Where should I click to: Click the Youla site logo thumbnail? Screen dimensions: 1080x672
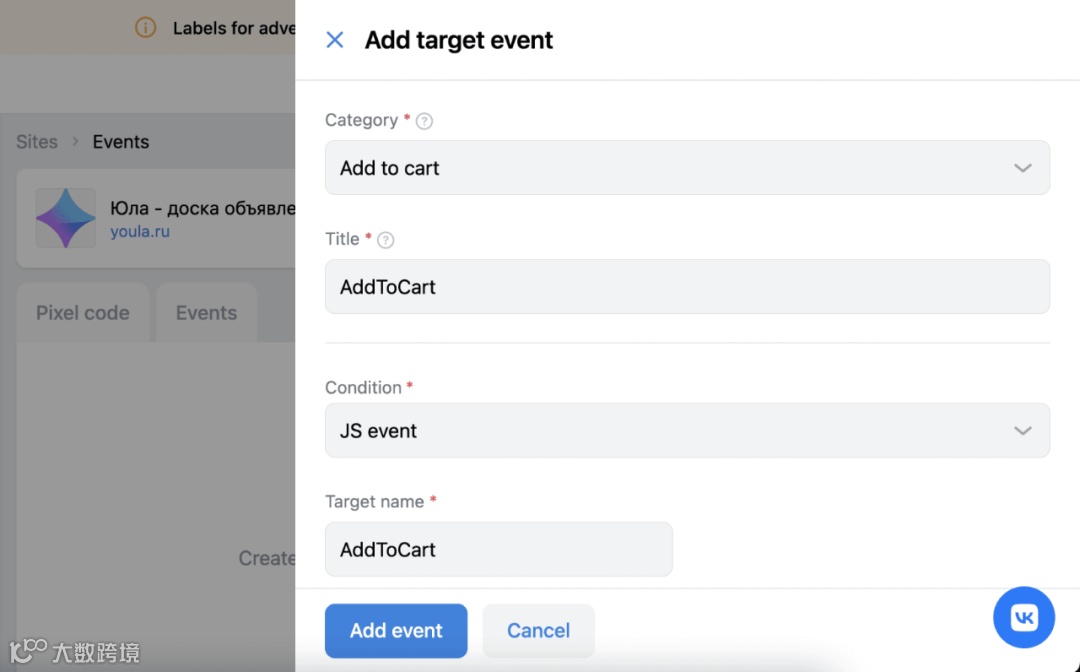click(x=65, y=218)
